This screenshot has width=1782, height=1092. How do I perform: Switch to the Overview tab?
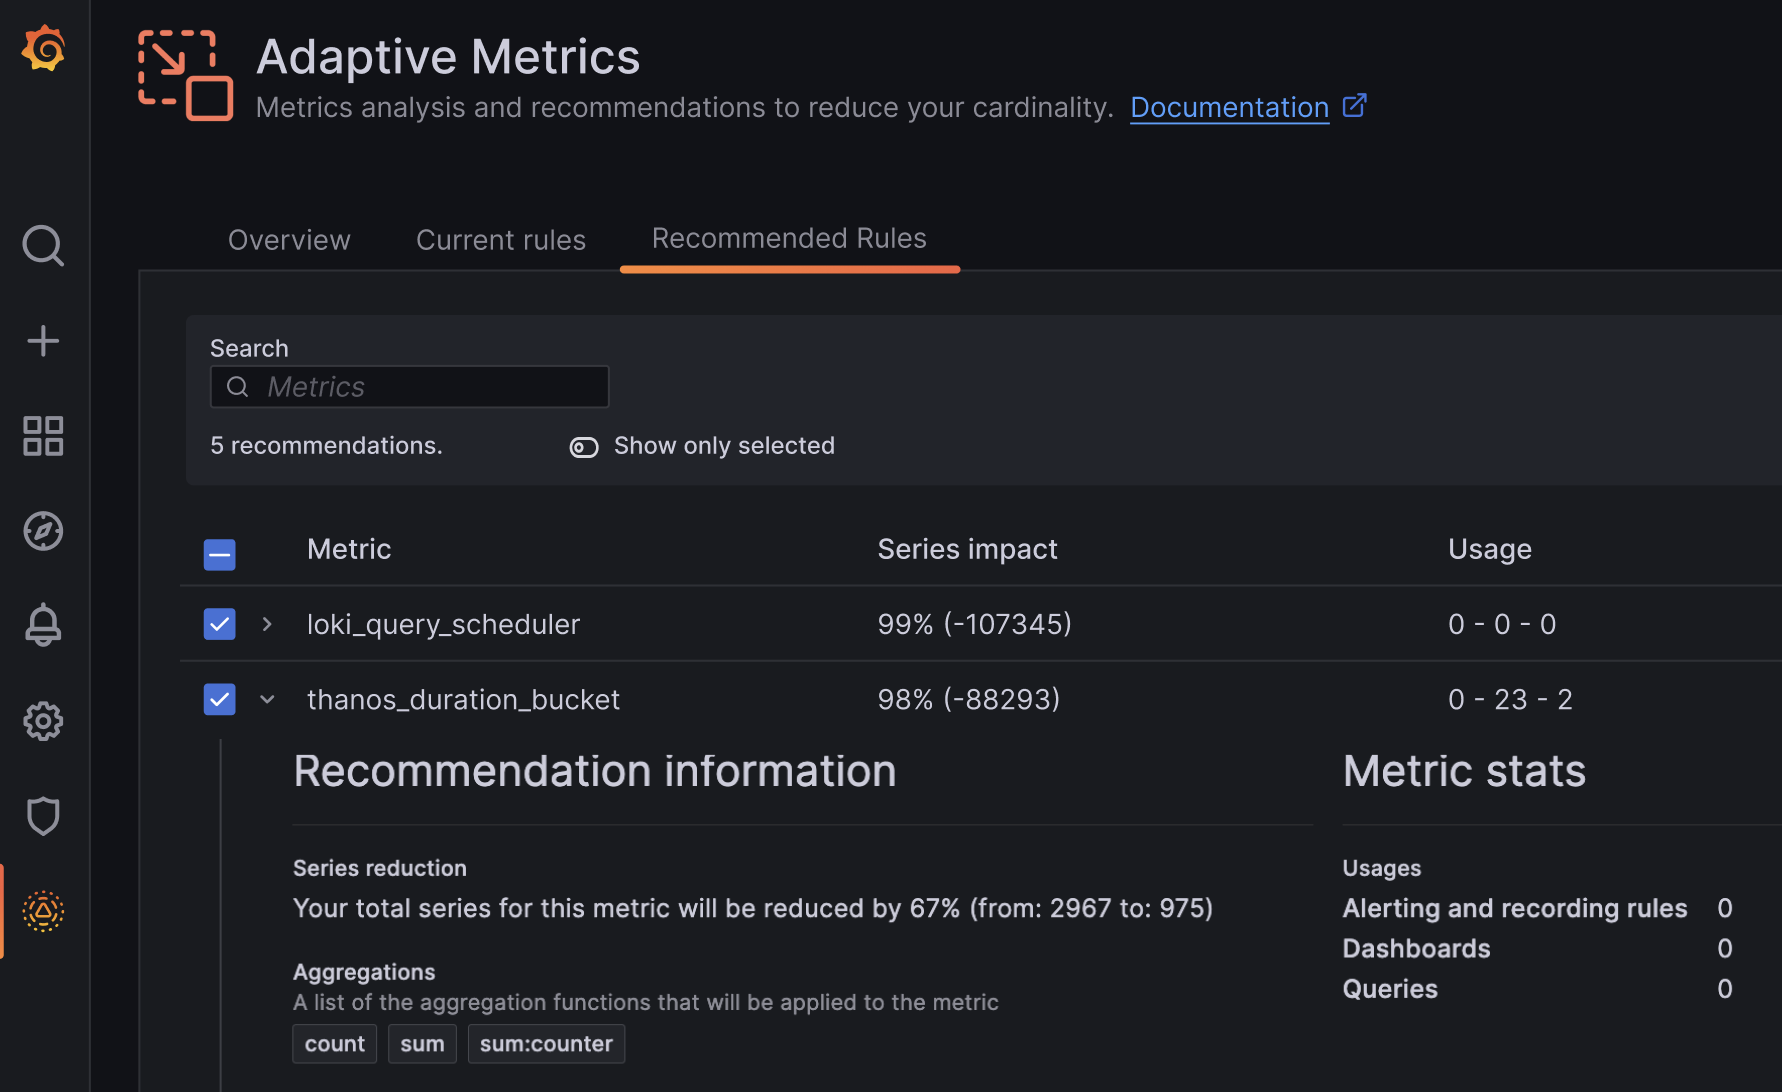289,240
